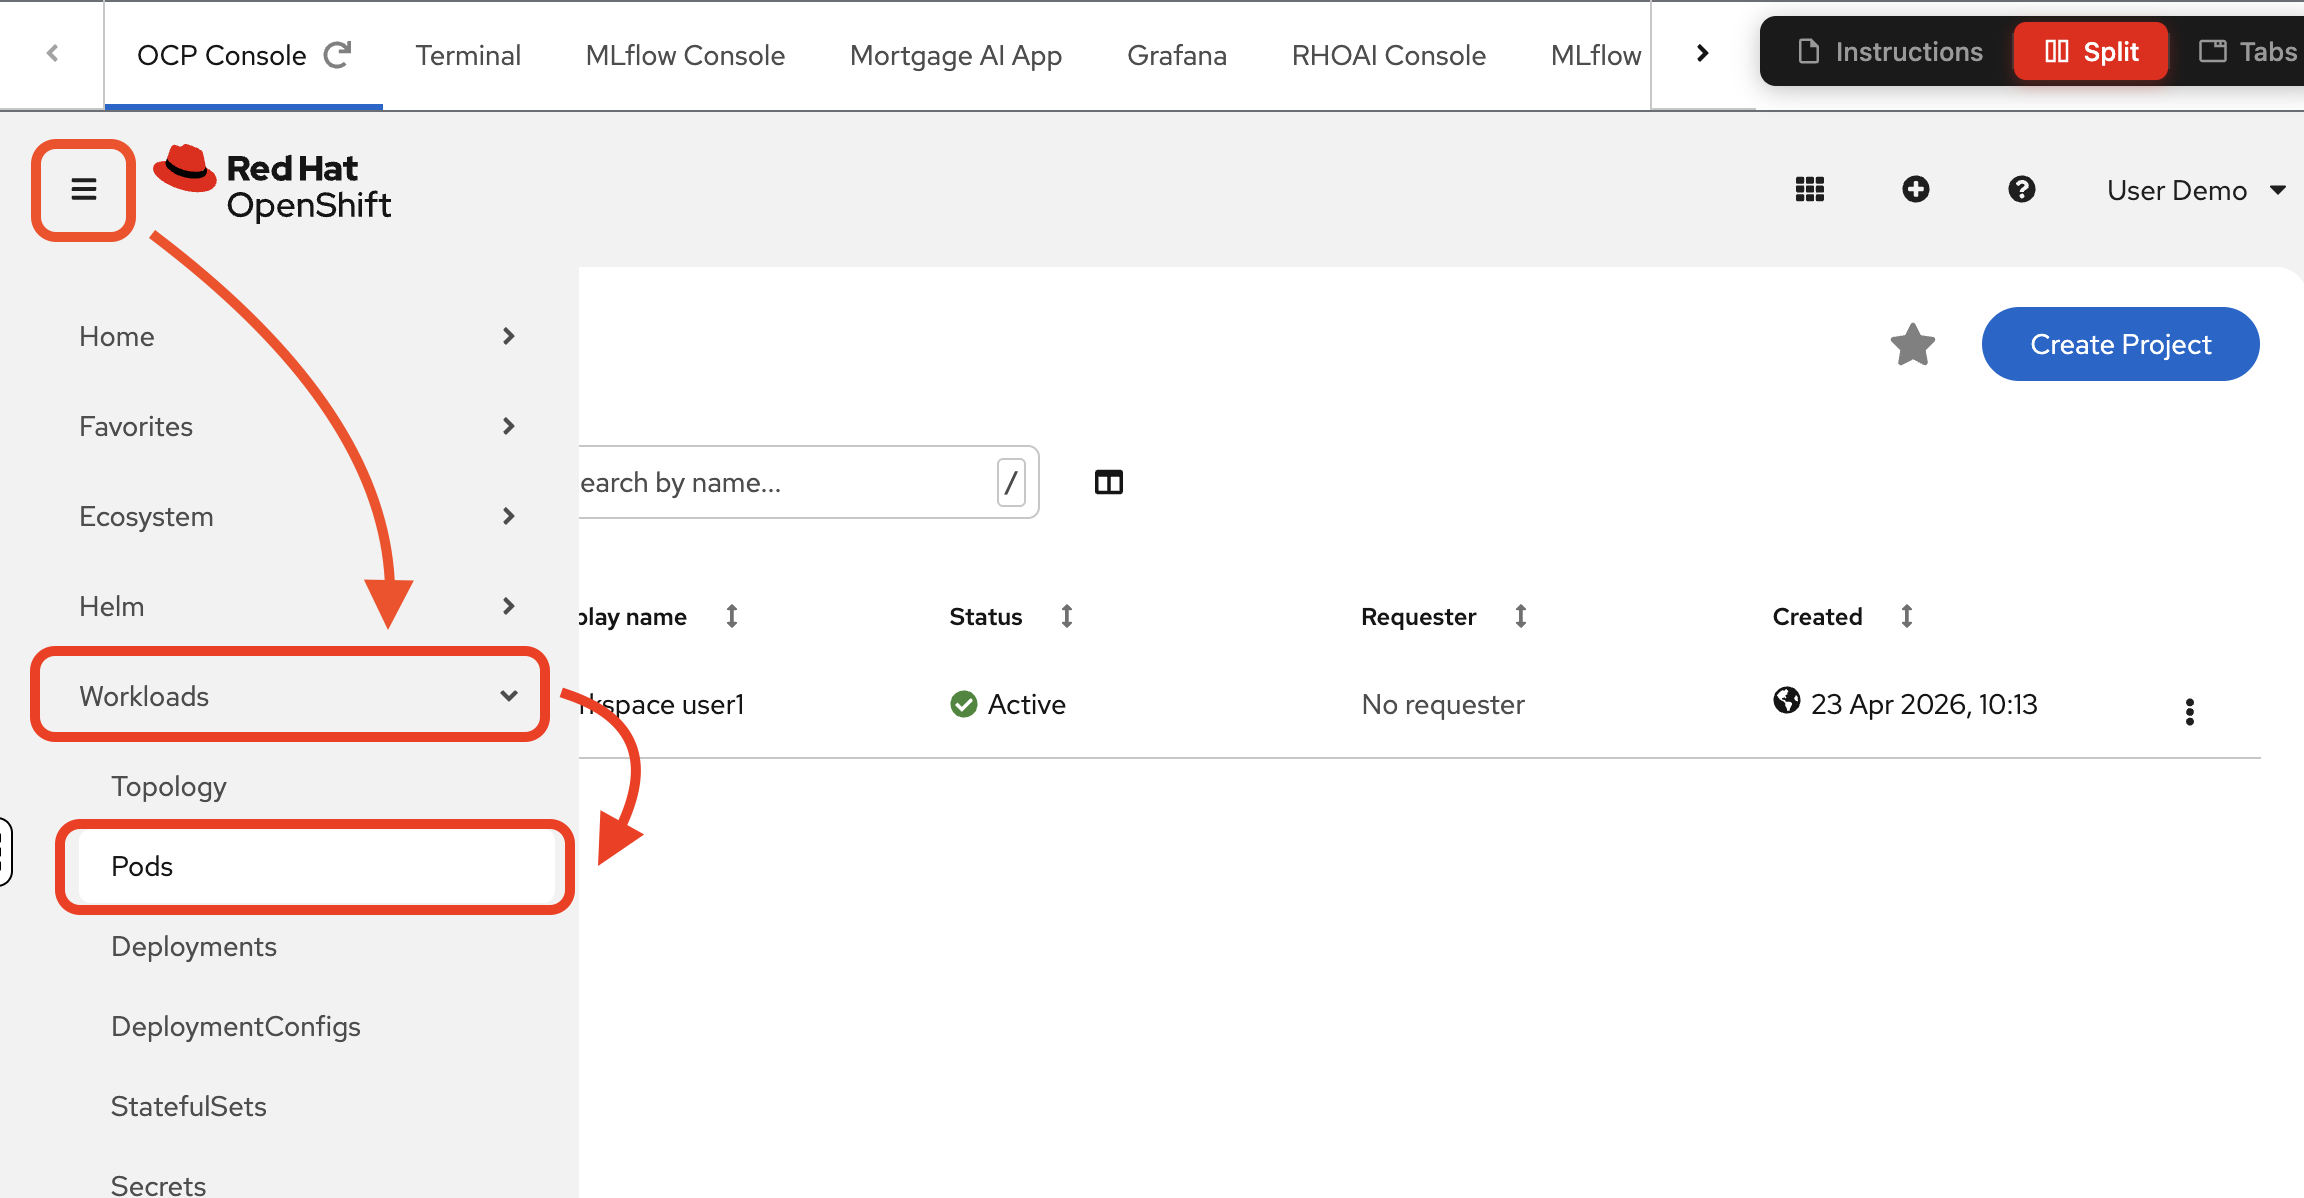The width and height of the screenshot is (2304, 1198).
Task: Open the manage columns icon
Action: [1109, 483]
